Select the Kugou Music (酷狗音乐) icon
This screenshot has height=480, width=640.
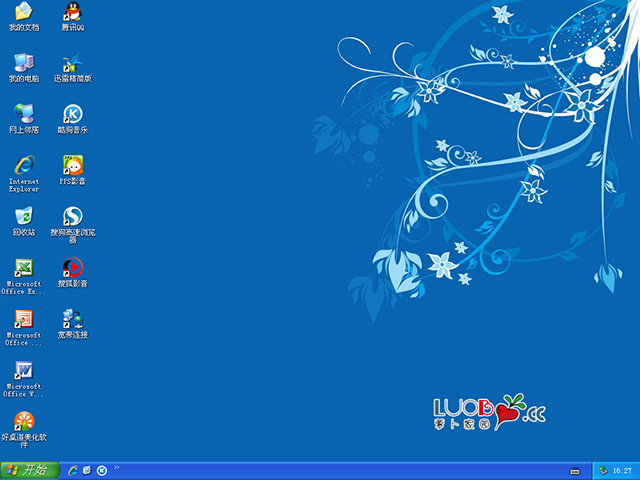pyautogui.click(x=72, y=114)
